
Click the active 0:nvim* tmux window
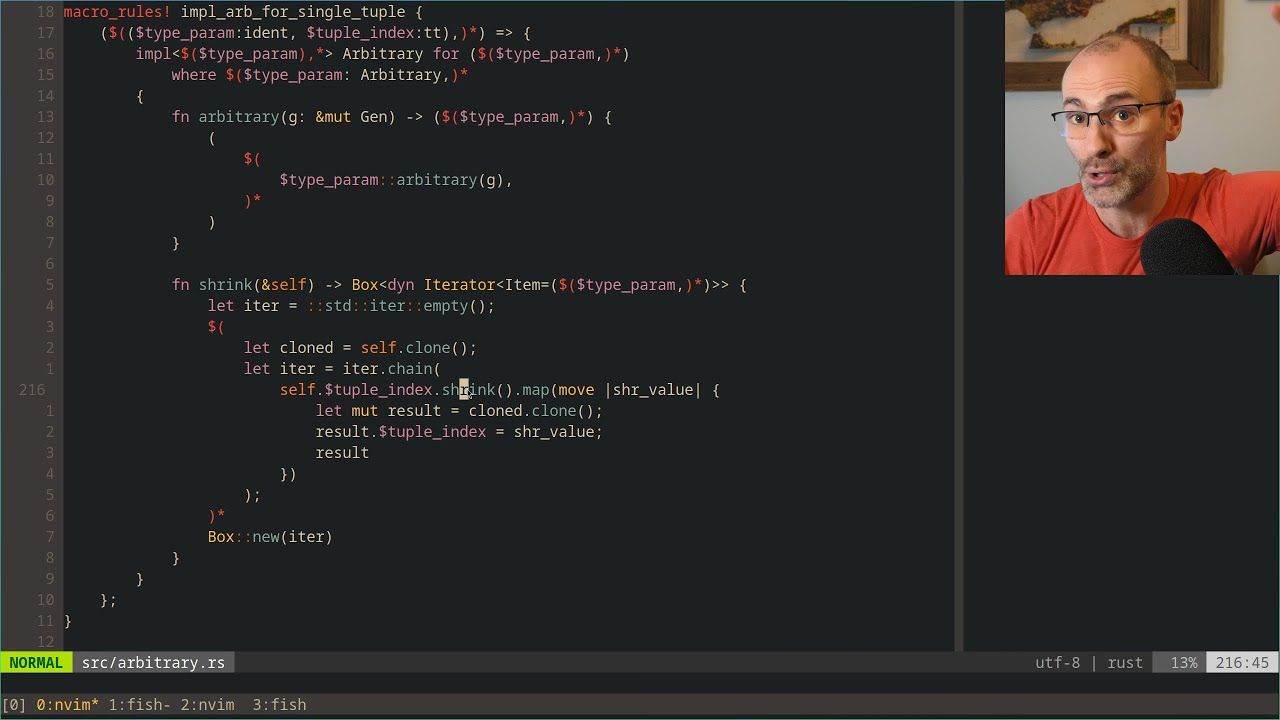click(67, 705)
